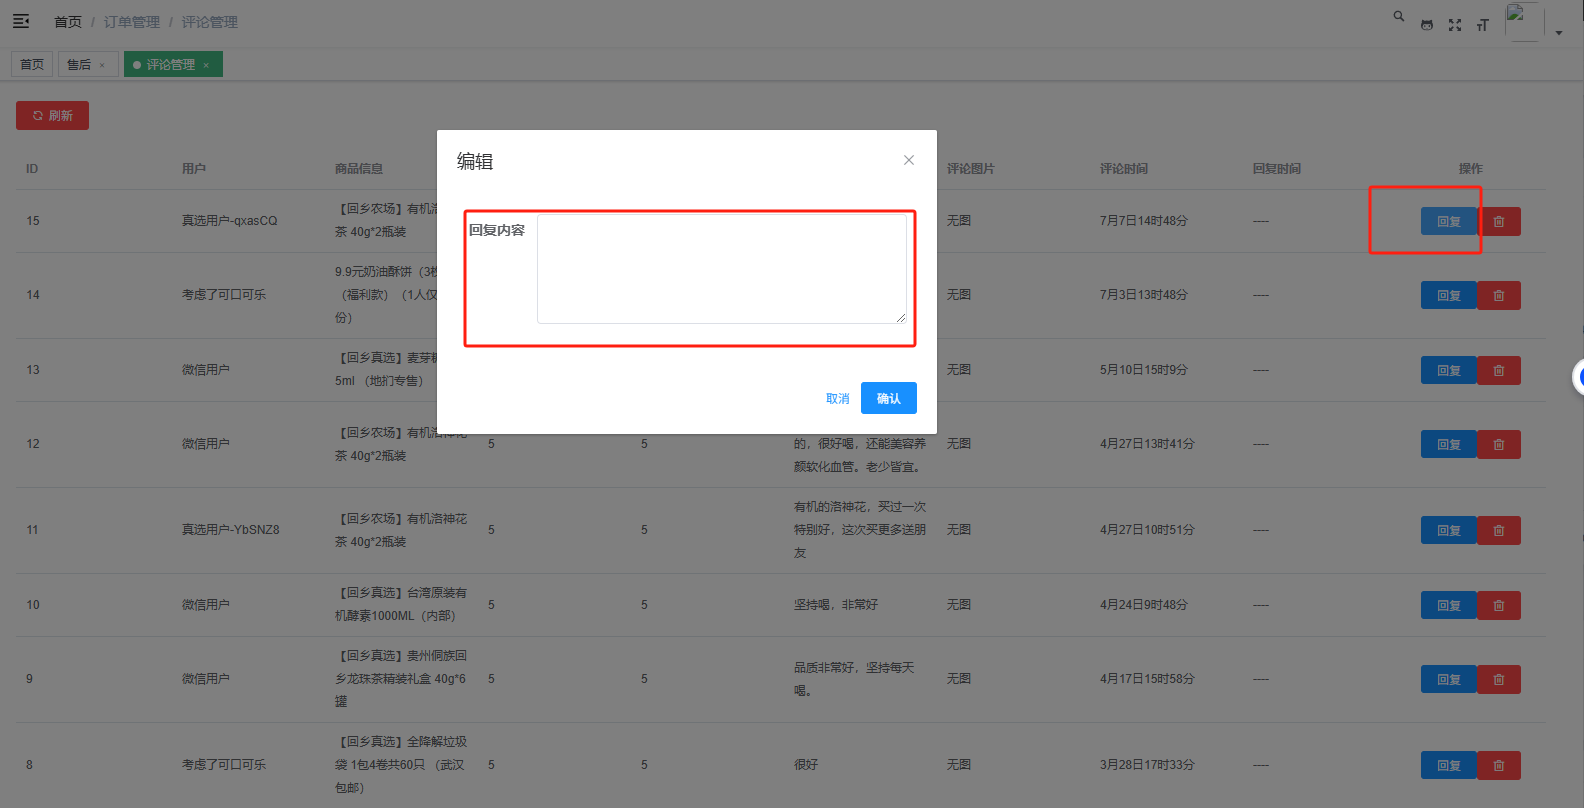Click 回复 for comment ID 10
This screenshot has height=808, width=1584.
pyautogui.click(x=1448, y=605)
